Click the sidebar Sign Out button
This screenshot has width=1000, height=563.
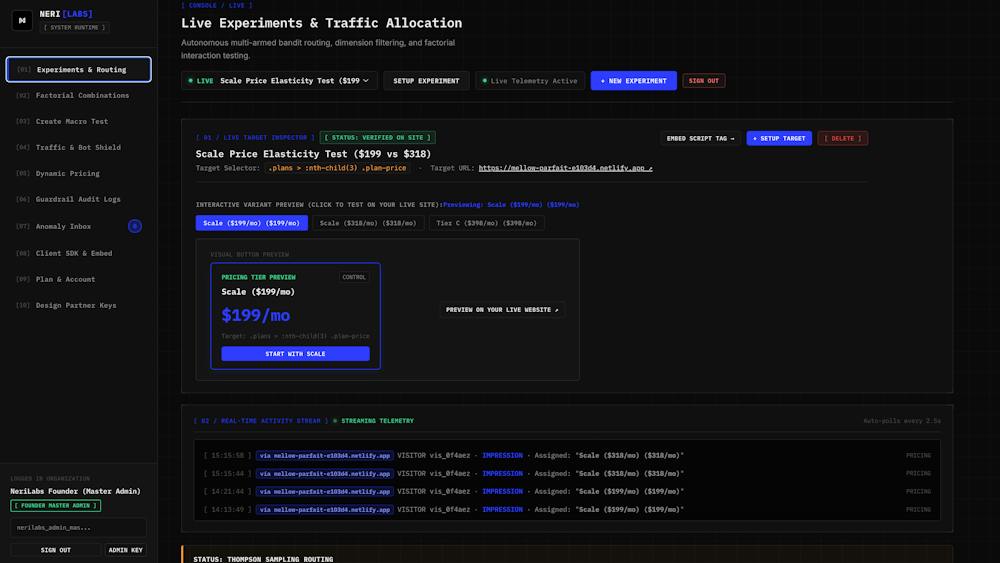55,550
